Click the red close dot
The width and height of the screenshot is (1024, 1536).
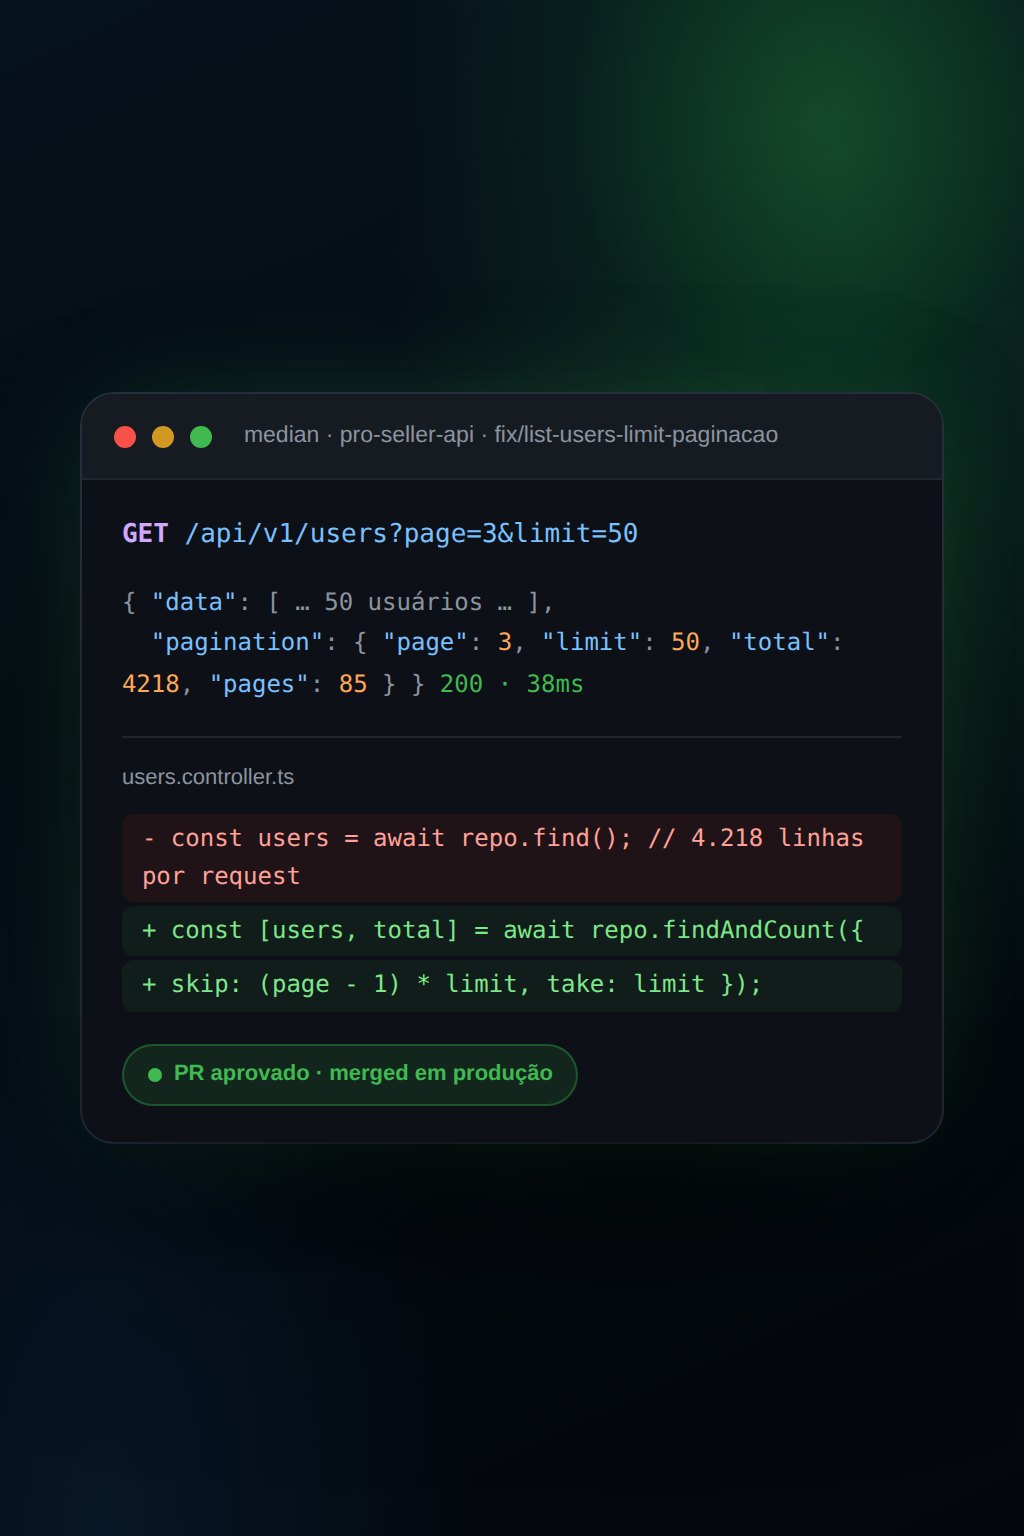click(125, 437)
